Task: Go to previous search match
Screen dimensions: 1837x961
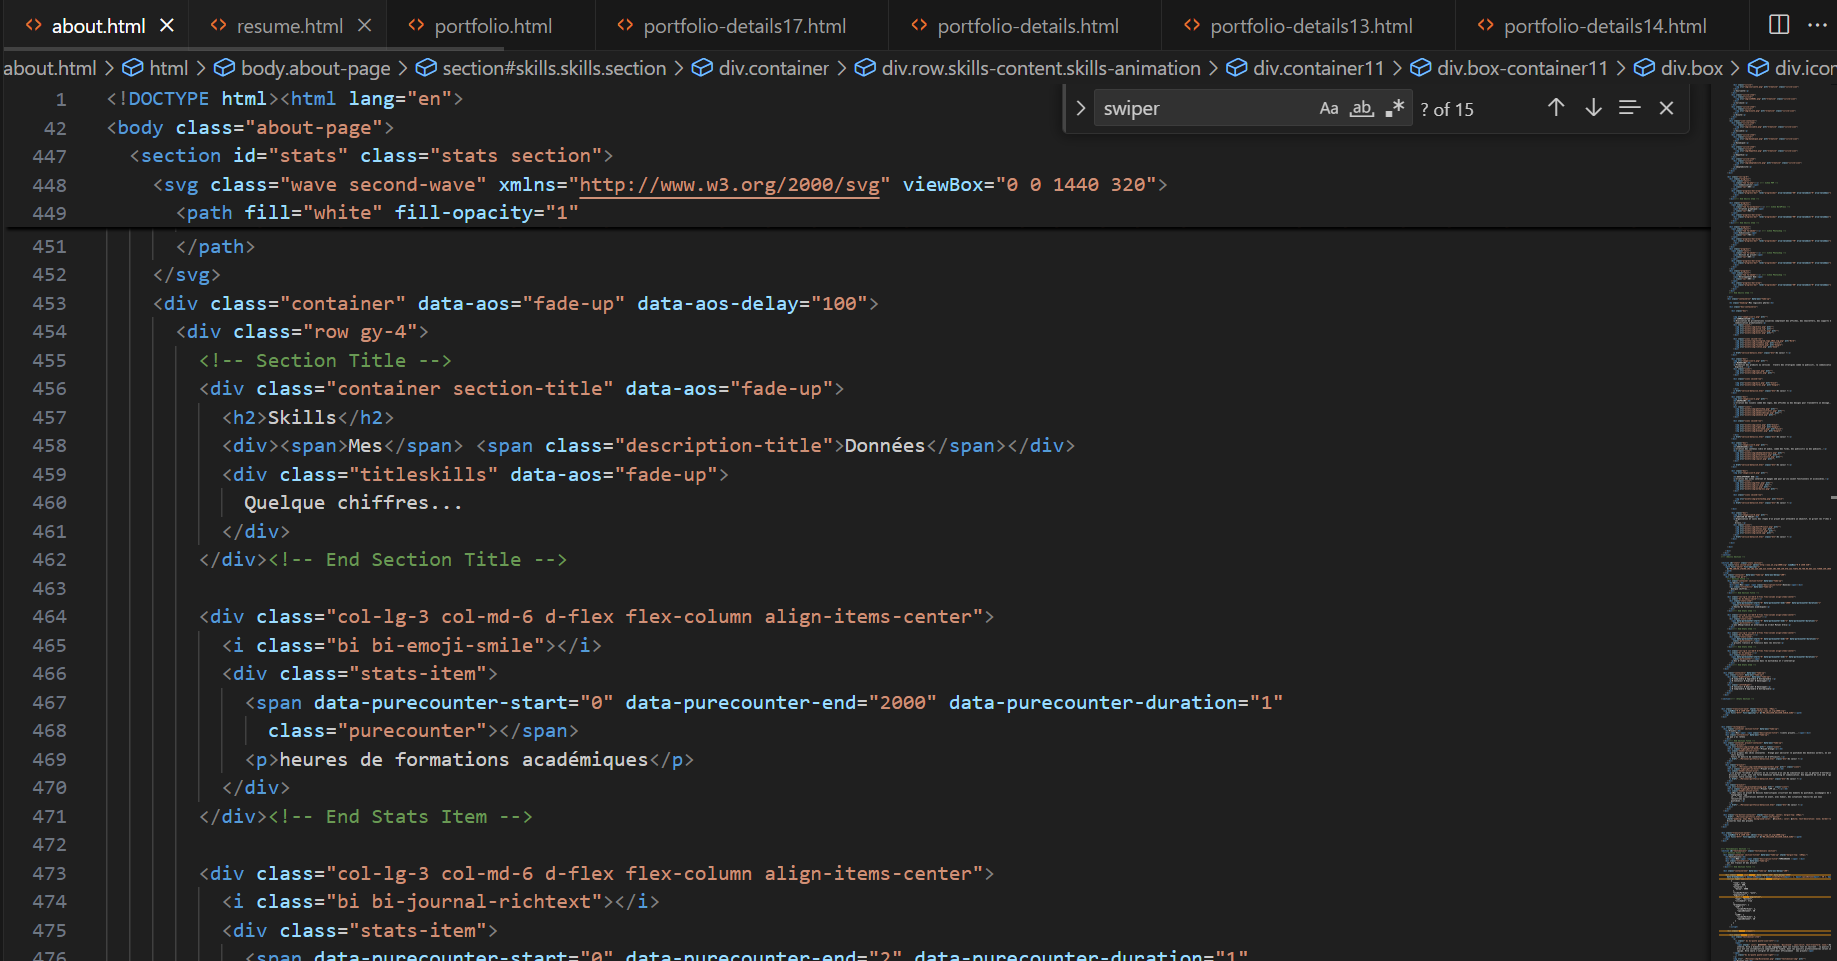Action: [x=1555, y=108]
